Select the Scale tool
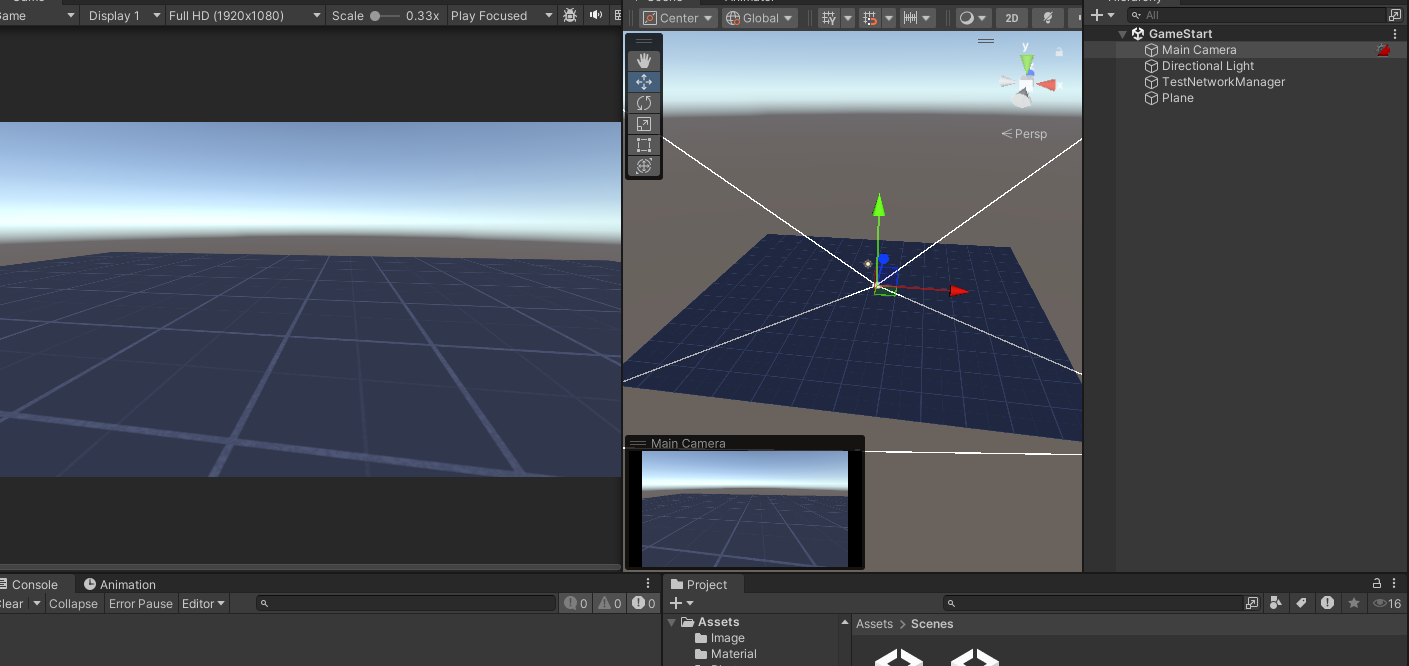The image size is (1409, 666). [644, 124]
